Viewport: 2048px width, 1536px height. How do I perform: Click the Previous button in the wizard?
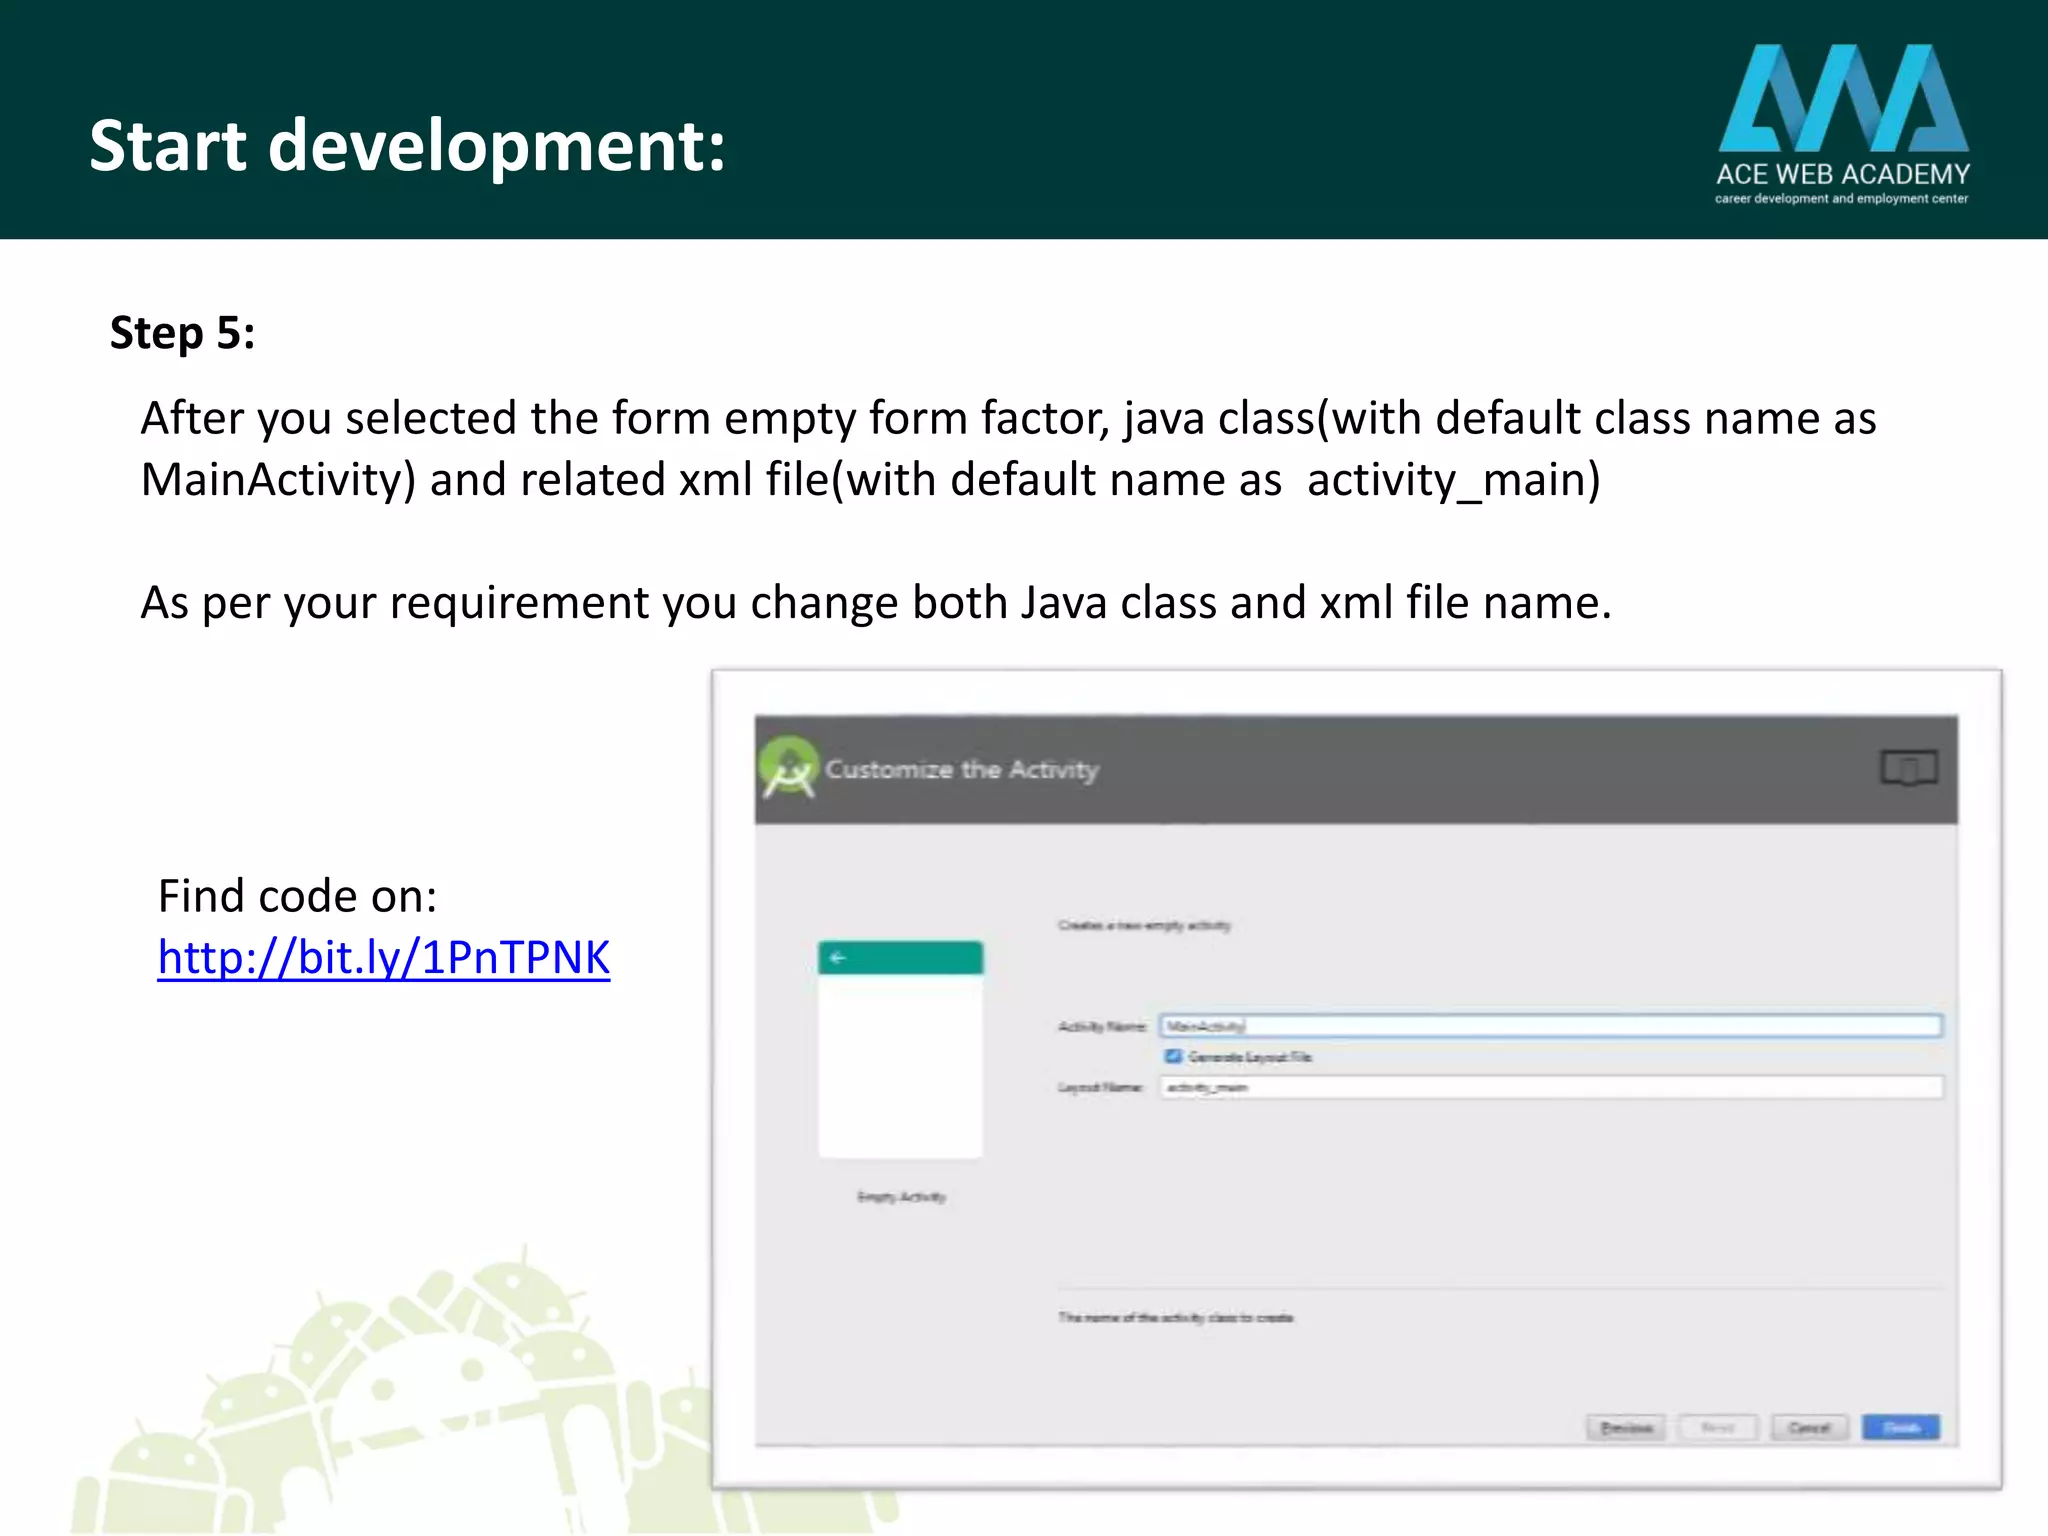click(1626, 1428)
